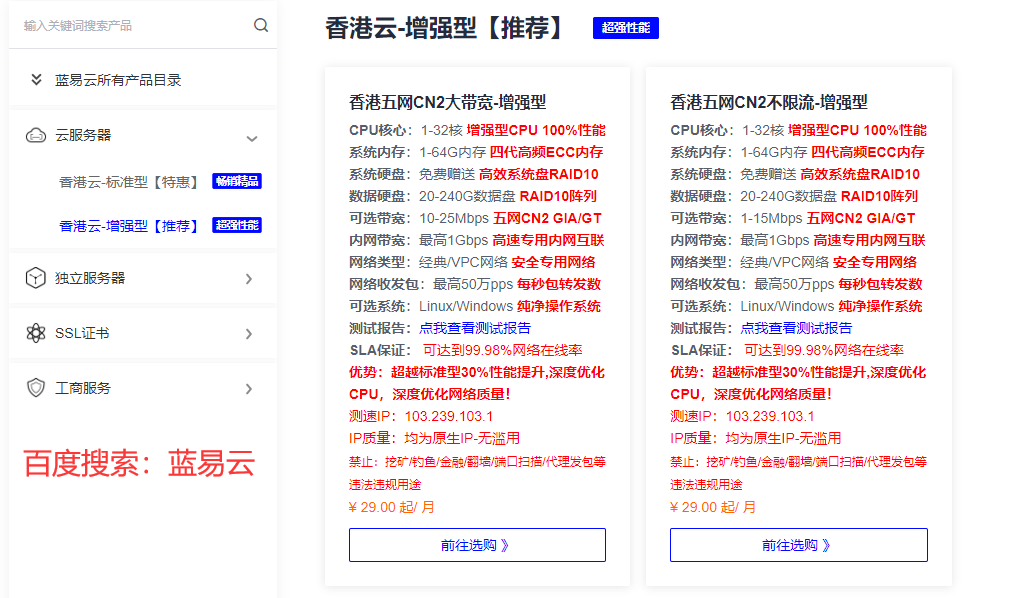The width and height of the screenshot is (1013, 598).
Task: Collapse the 云服务器 menu chevron
Action: click(x=252, y=138)
